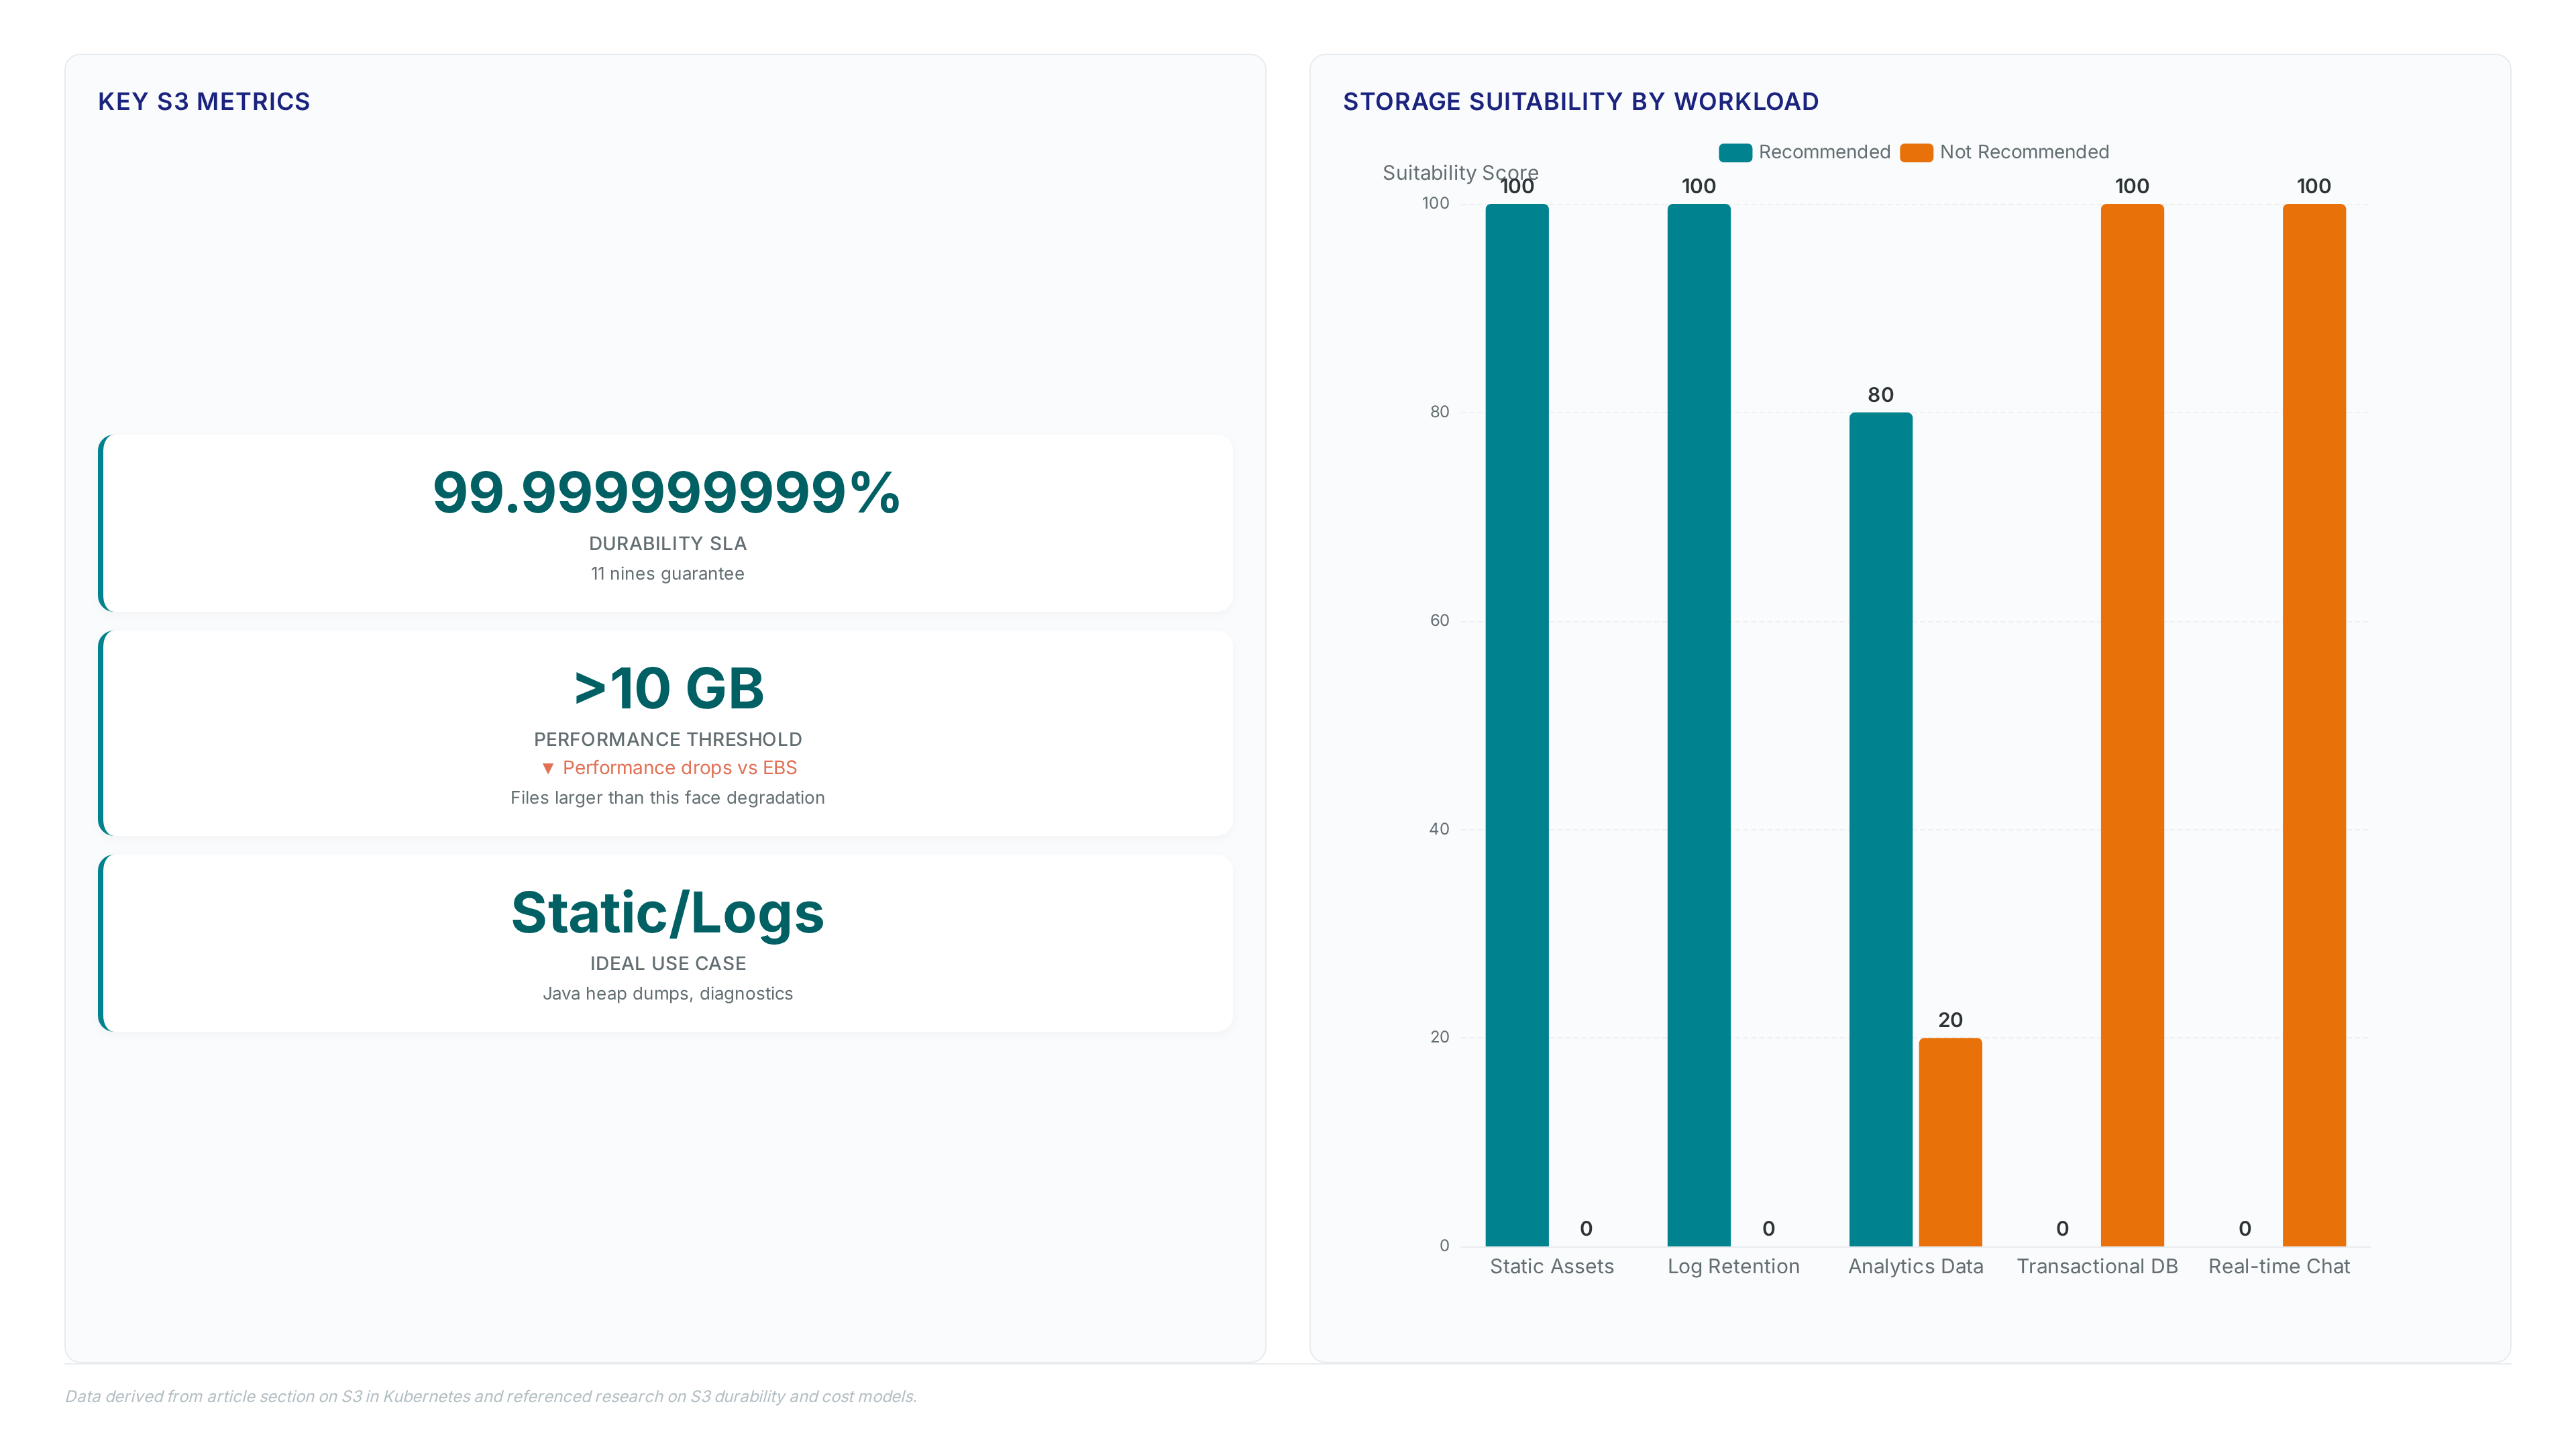
Task: Click the PERFORMANCE THRESHOLD label
Action: 667,740
